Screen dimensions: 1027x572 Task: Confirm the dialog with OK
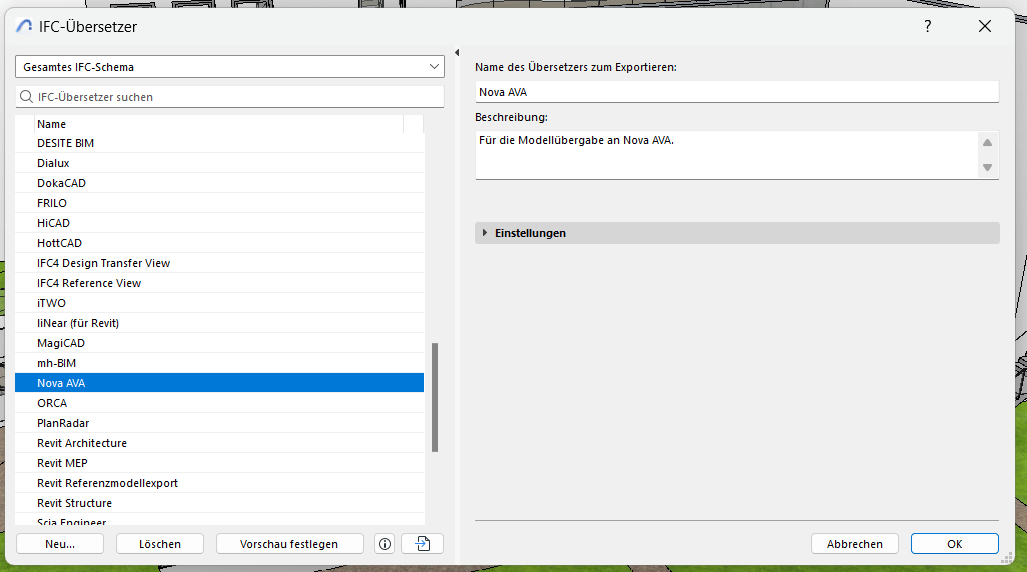(x=954, y=544)
